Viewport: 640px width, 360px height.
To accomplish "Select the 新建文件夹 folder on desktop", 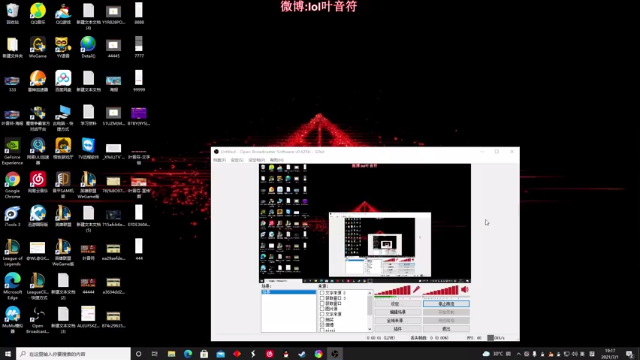I will (x=12, y=47).
